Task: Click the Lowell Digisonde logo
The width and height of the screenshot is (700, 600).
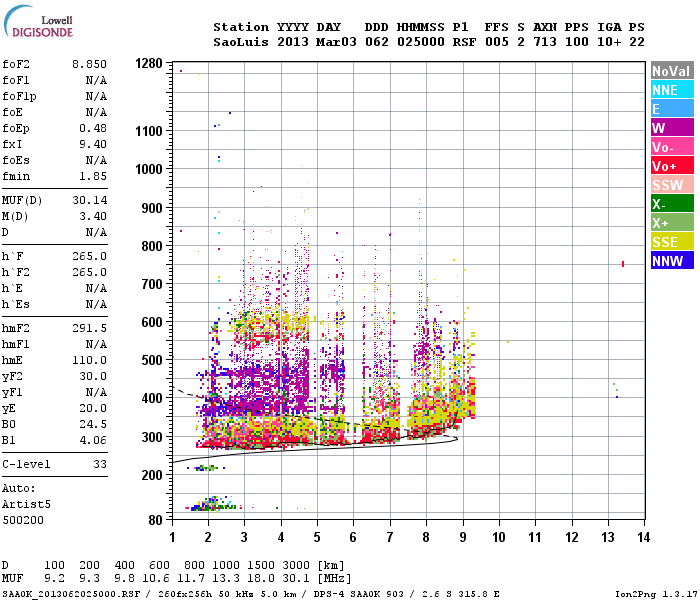Action: (38, 22)
